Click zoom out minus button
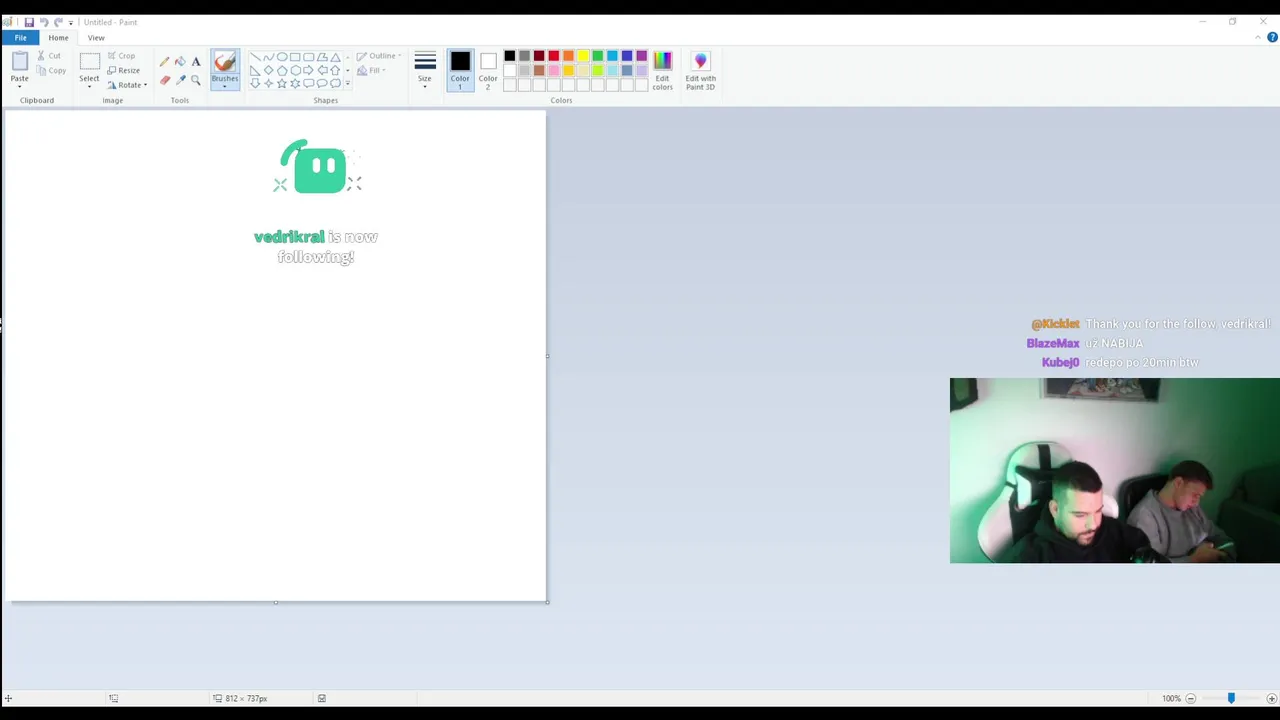Image resolution: width=1280 pixels, height=720 pixels. click(1190, 698)
